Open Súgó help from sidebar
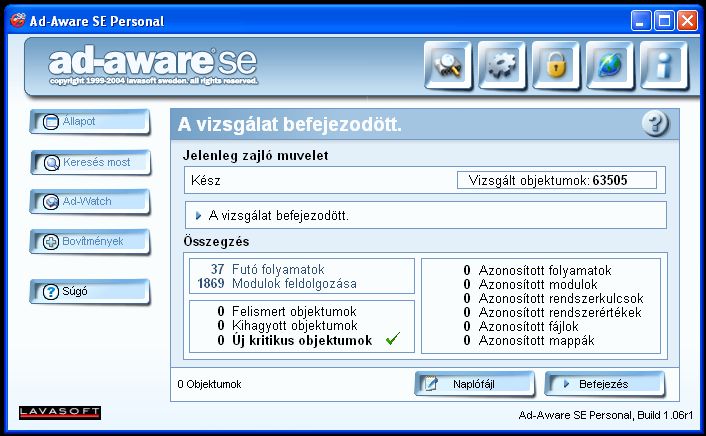This screenshot has height=436, width=706. [90, 291]
